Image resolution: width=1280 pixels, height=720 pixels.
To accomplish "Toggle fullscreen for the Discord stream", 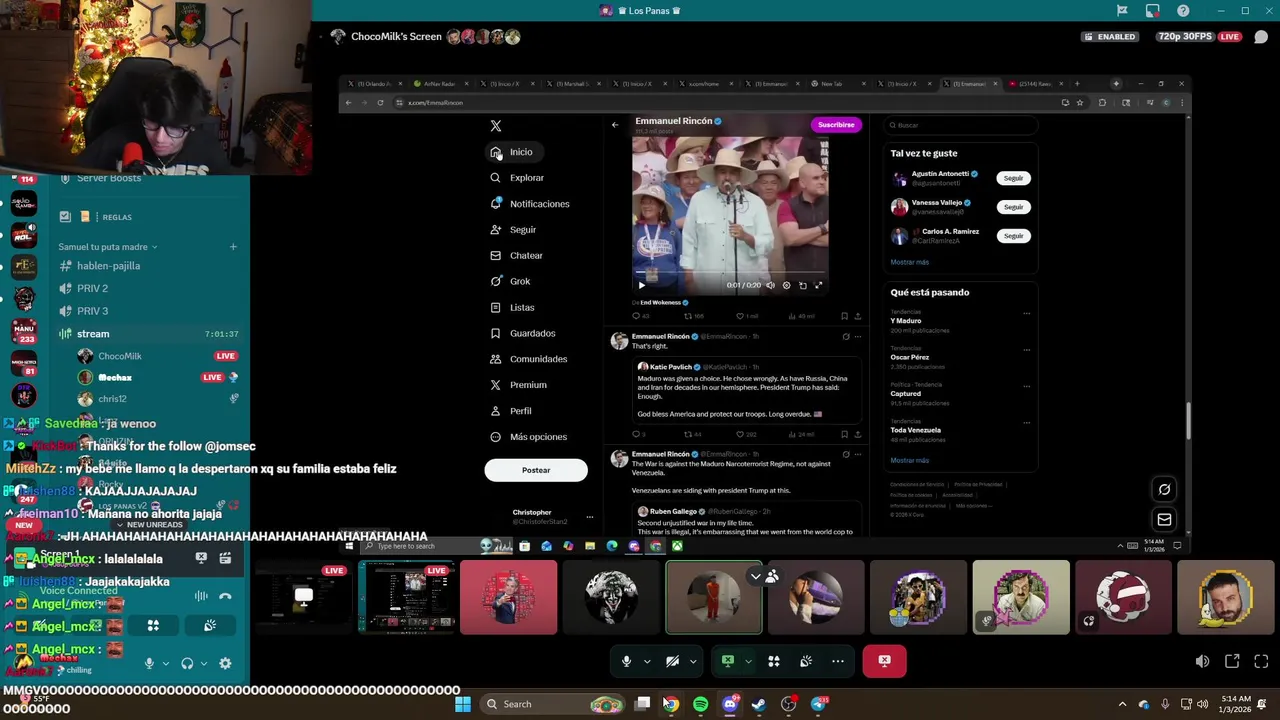I will click(1261, 661).
